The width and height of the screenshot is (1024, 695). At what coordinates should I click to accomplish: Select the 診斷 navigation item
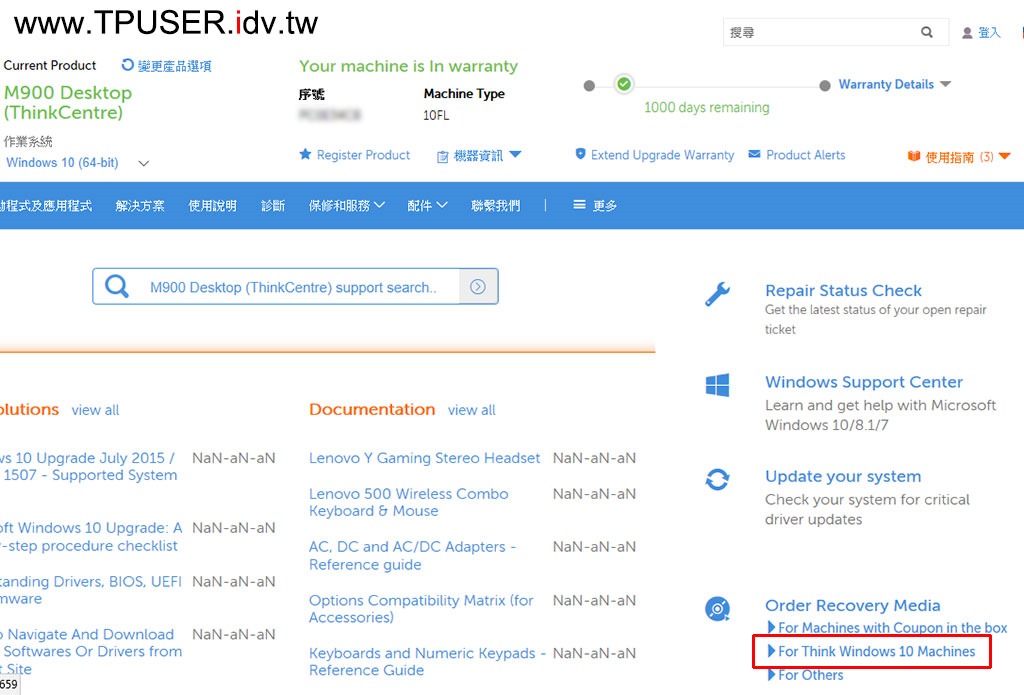[x=273, y=206]
